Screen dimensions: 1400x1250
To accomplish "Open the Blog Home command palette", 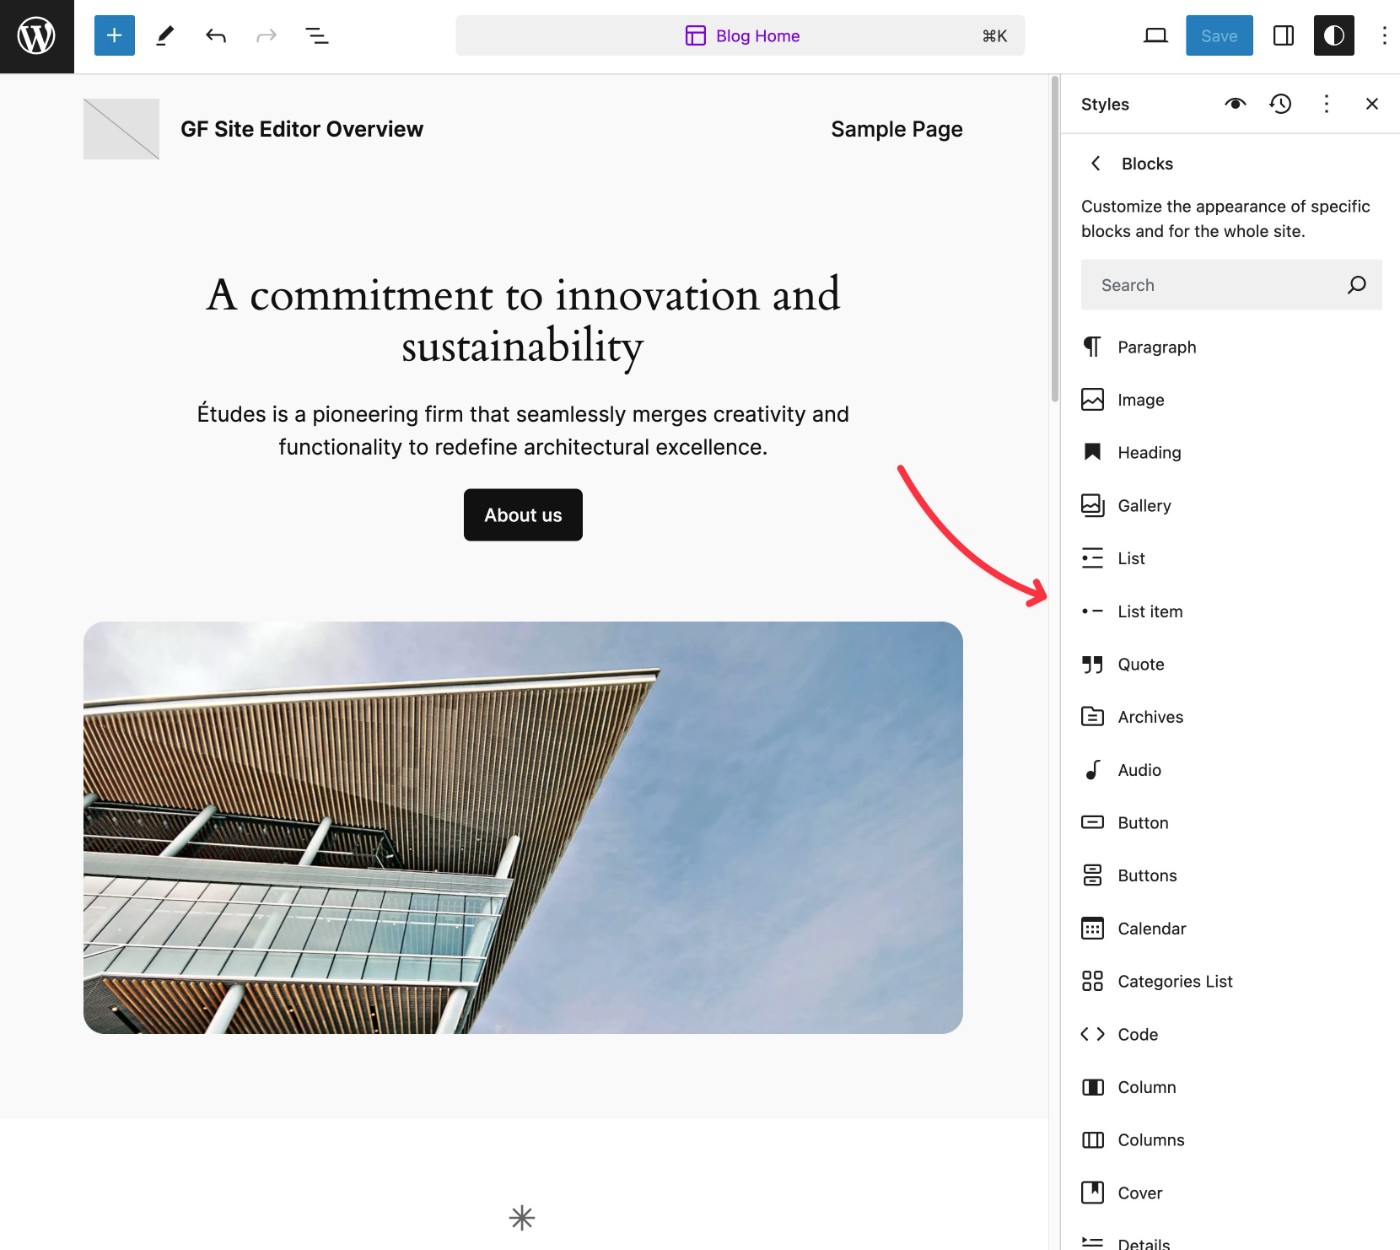I will [740, 36].
